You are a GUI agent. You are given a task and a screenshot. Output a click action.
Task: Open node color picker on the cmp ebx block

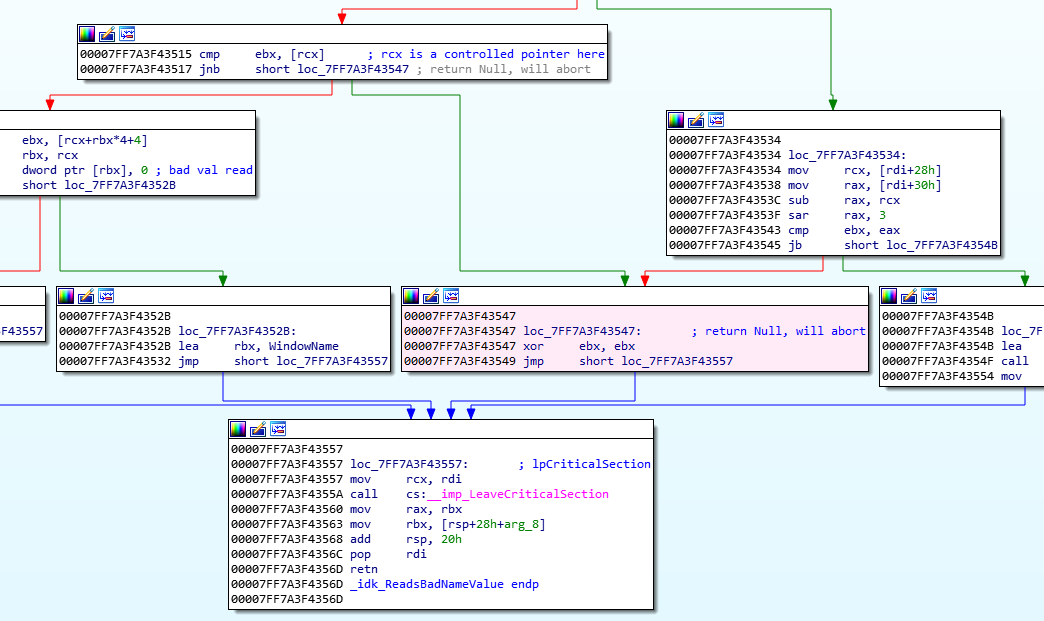(x=88, y=35)
